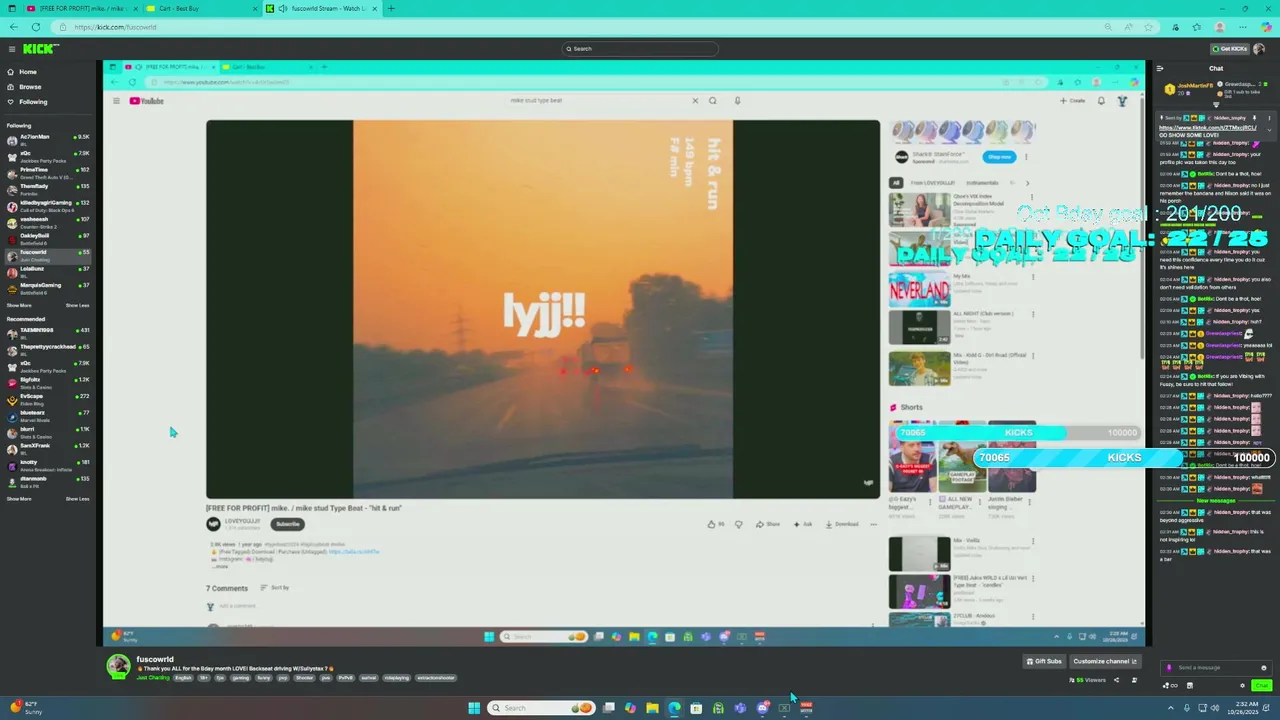Open Browse in Kick sidebar
Screen dimensions: 1280x720
(24, 87)
